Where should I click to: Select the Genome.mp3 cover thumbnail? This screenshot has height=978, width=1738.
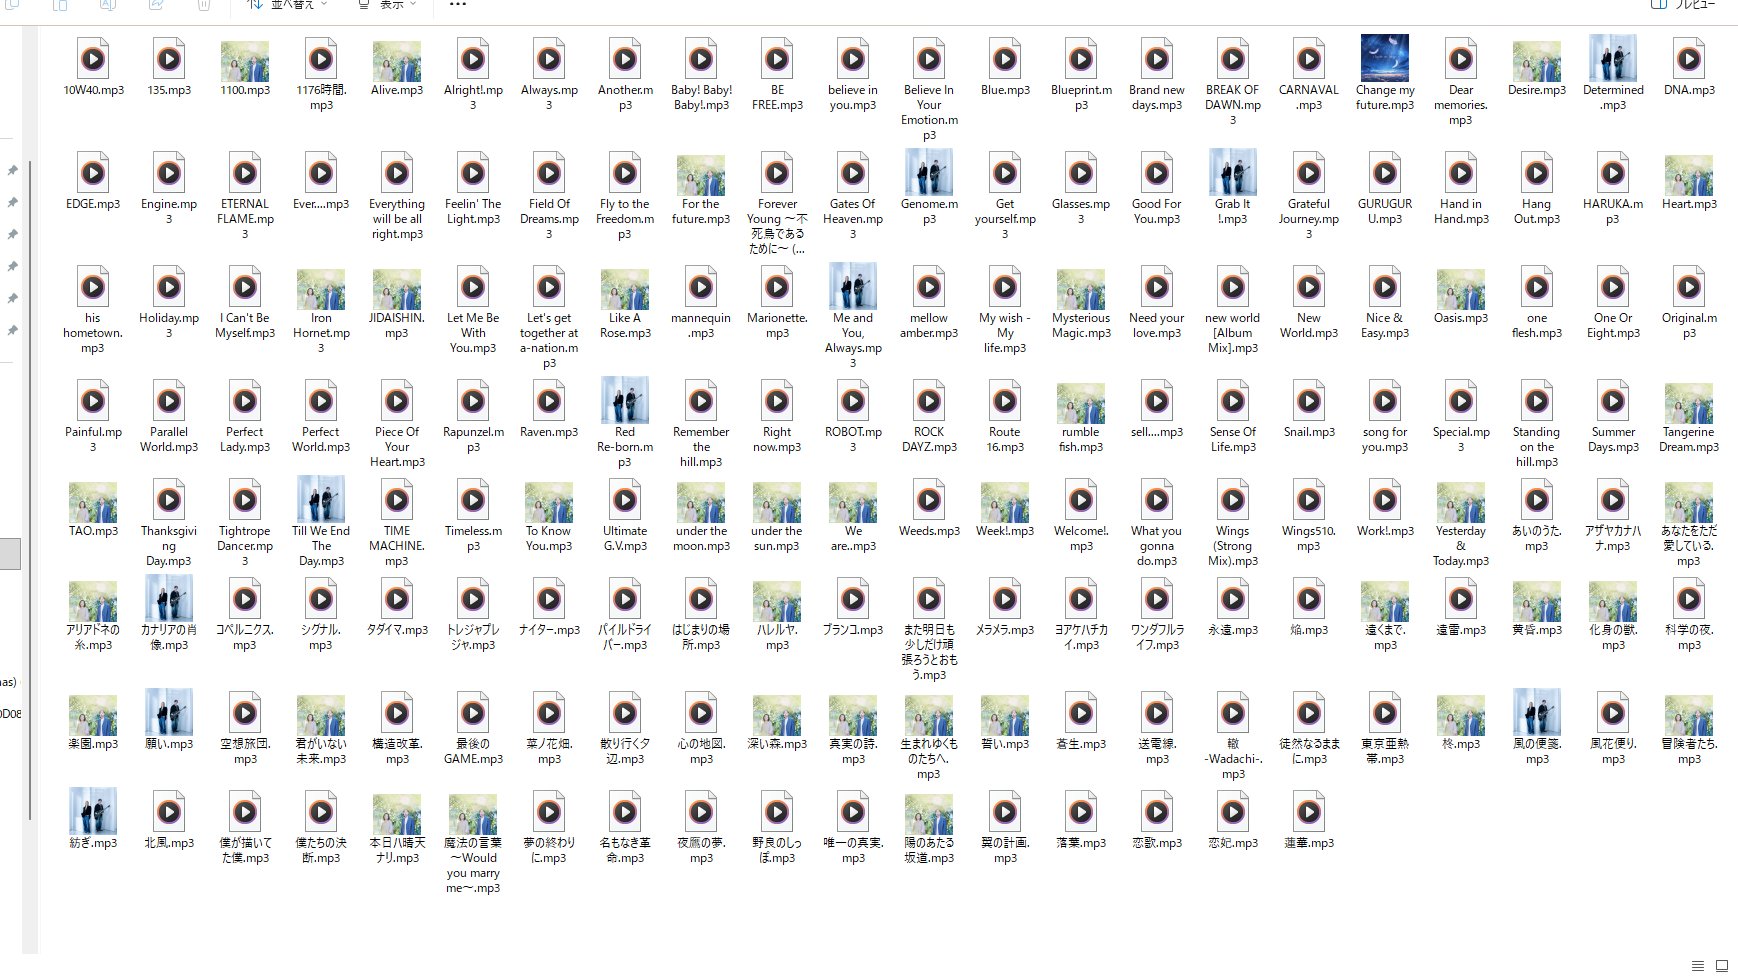click(x=929, y=172)
